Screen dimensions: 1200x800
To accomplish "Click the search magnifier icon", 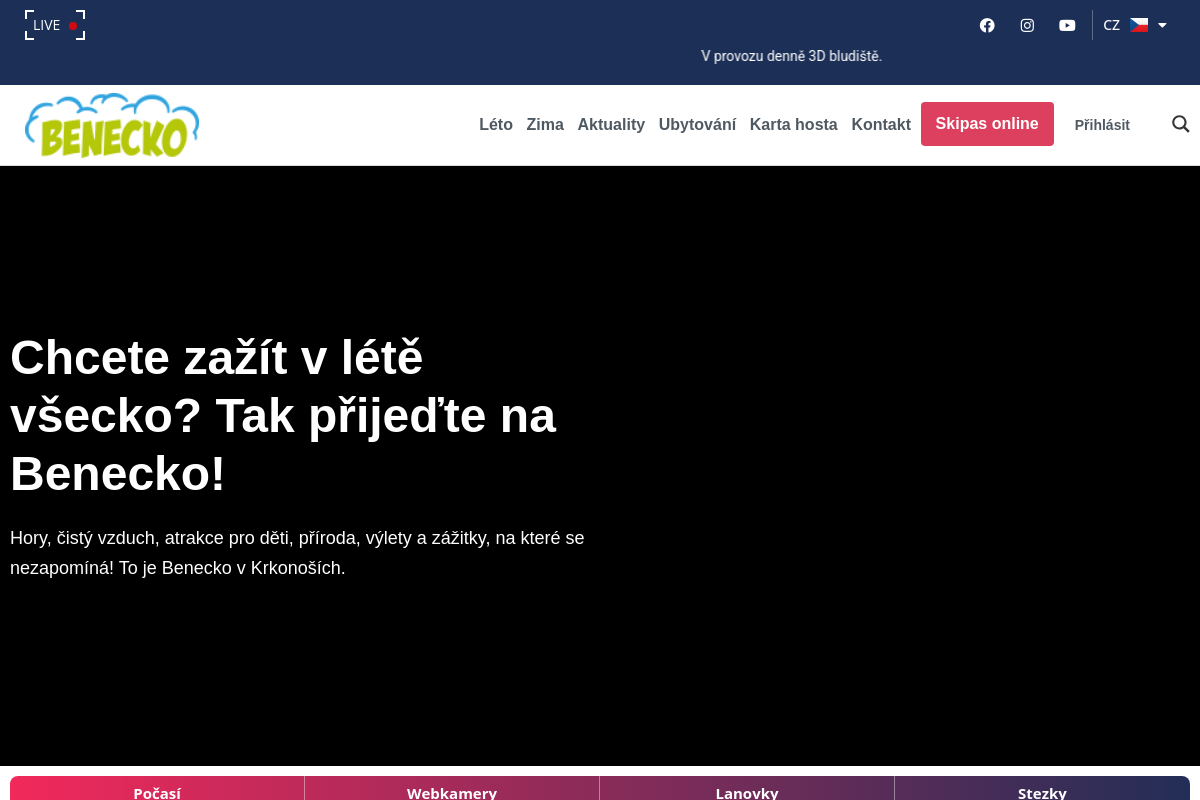I will point(1180,124).
